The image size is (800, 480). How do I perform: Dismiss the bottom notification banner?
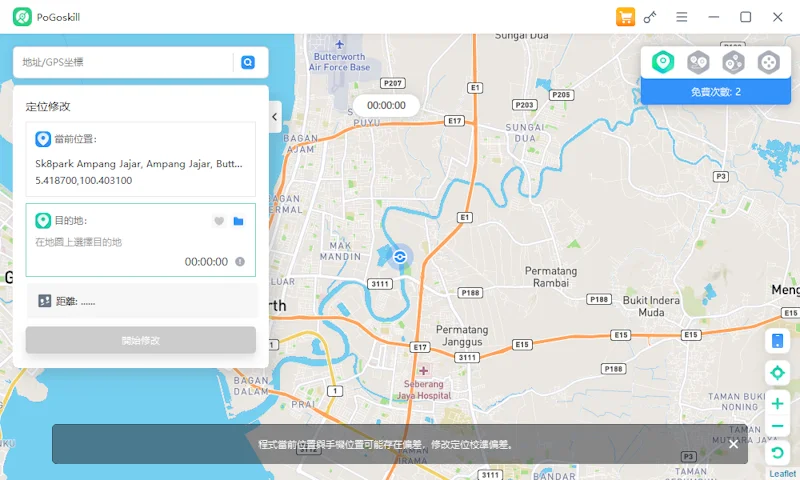(x=733, y=444)
